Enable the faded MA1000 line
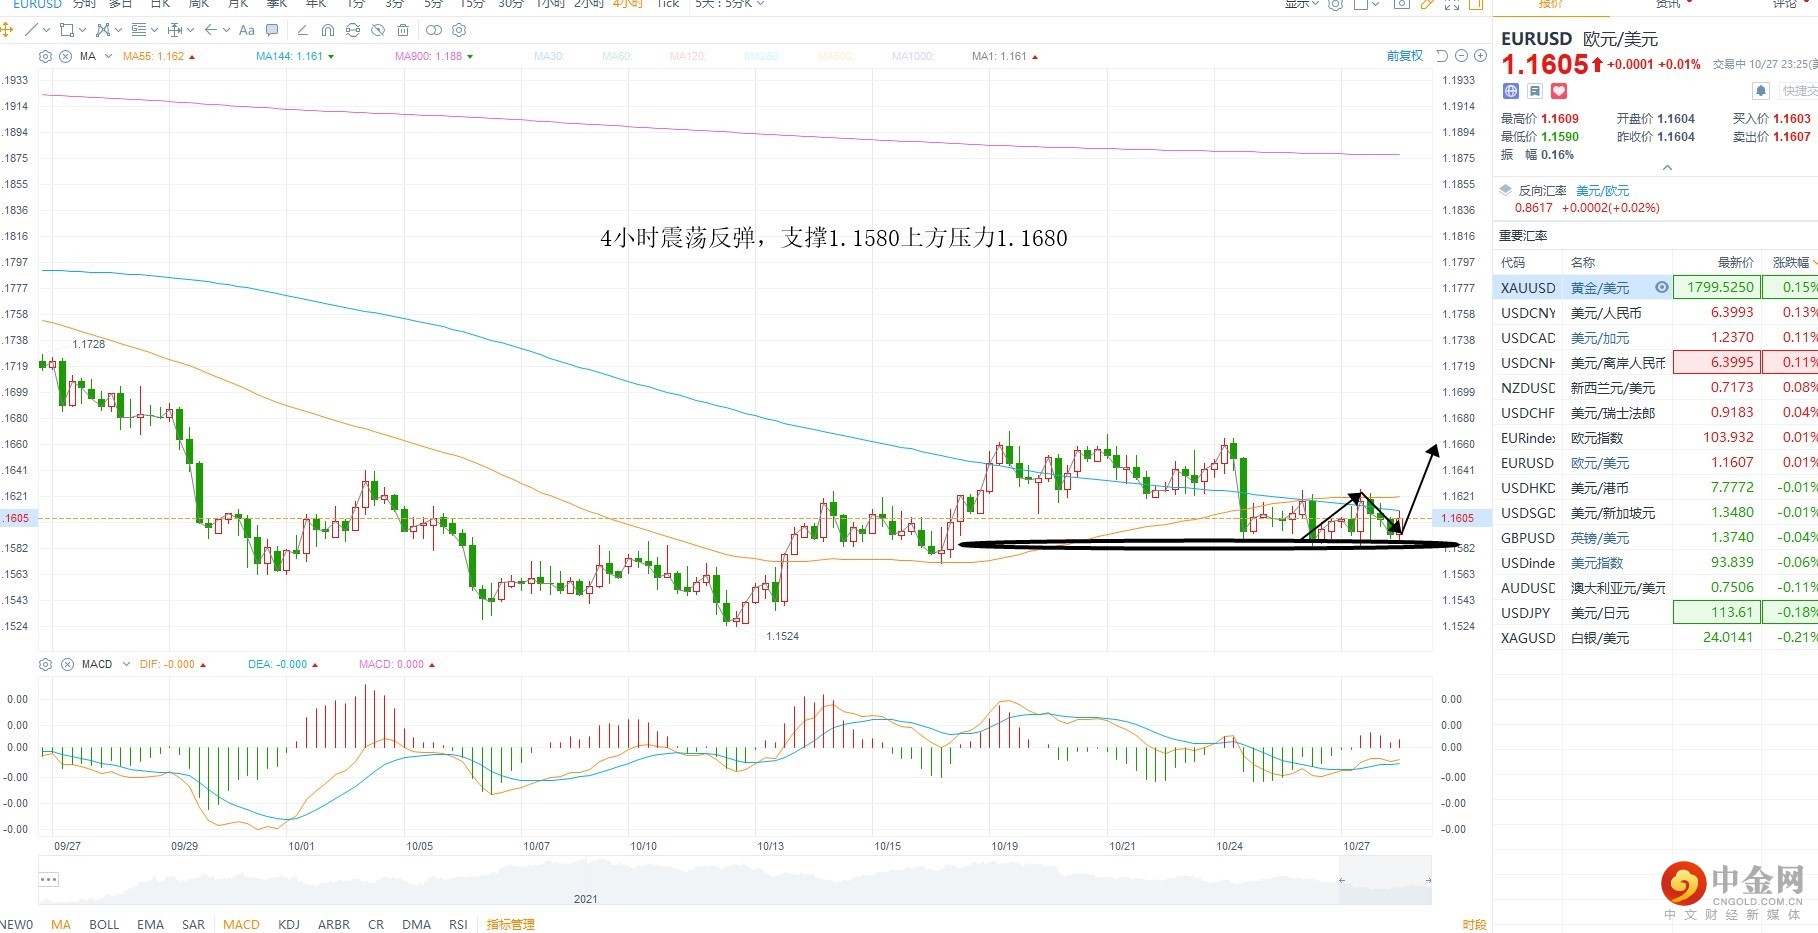Screen dimensions: 1818x933 point(913,56)
